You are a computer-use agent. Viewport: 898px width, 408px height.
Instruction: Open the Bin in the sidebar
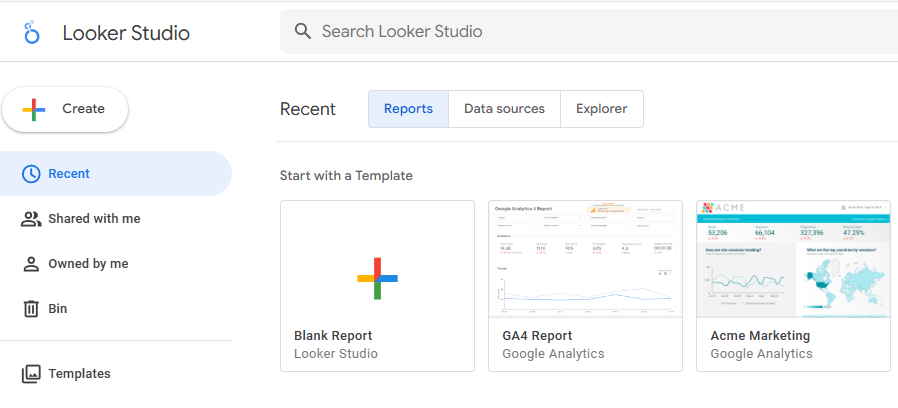(x=116, y=309)
